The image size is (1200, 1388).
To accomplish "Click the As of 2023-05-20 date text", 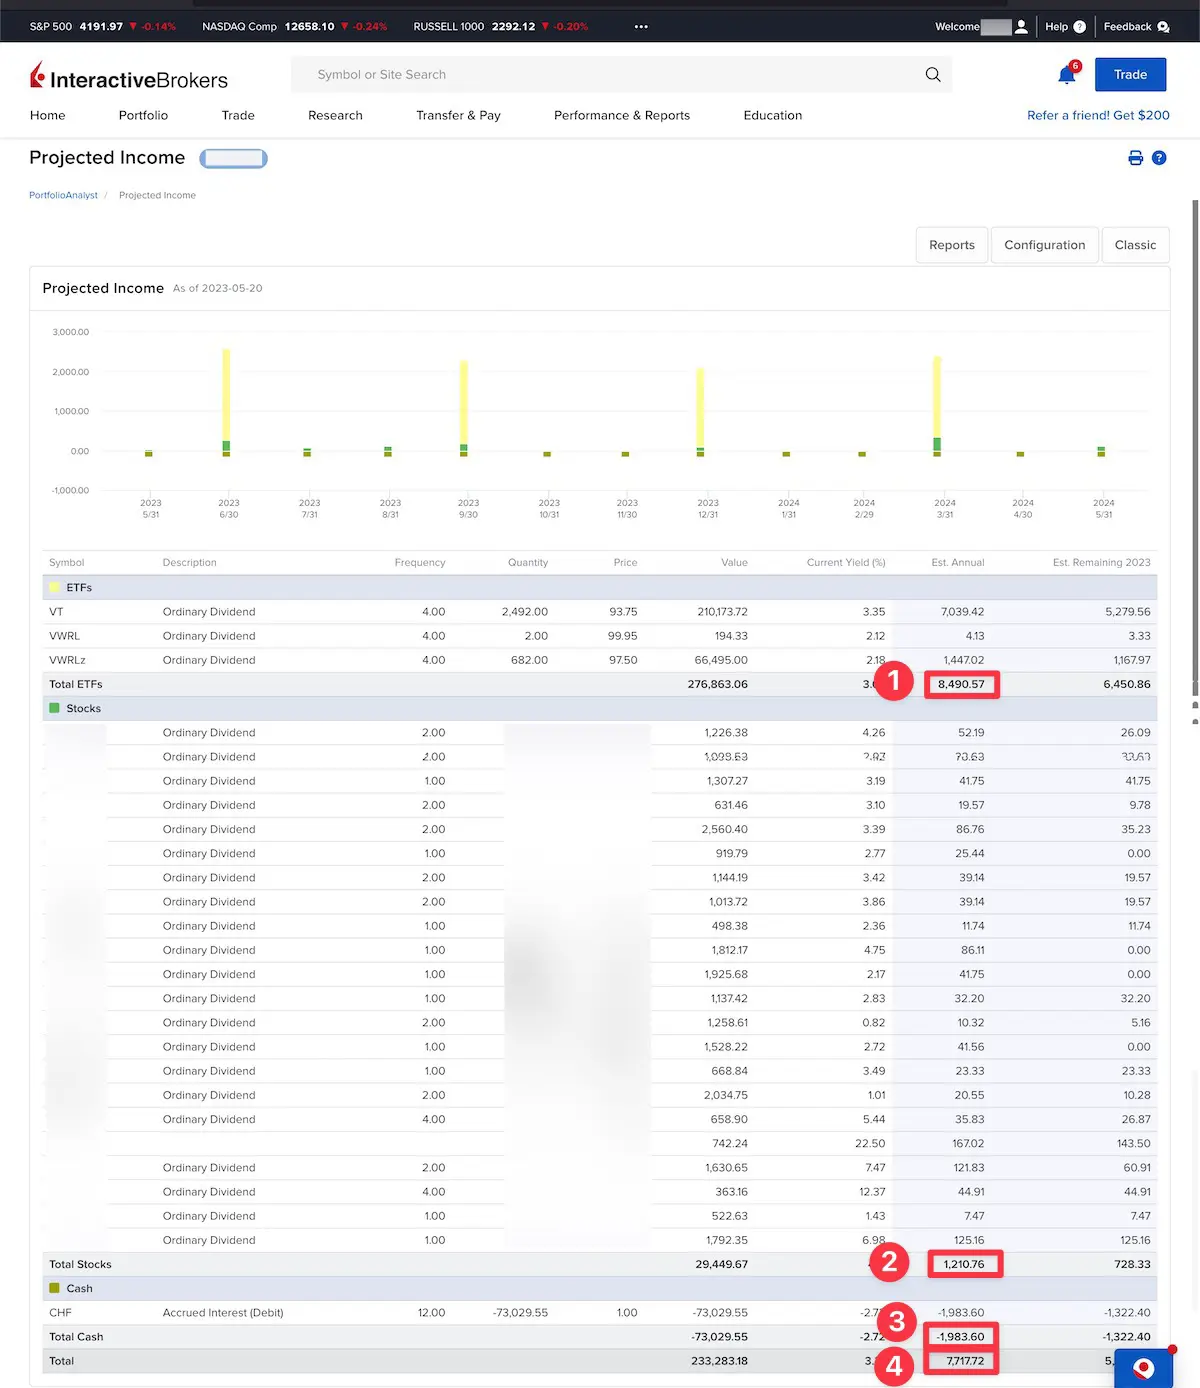I will pyautogui.click(x=218, y=288).
